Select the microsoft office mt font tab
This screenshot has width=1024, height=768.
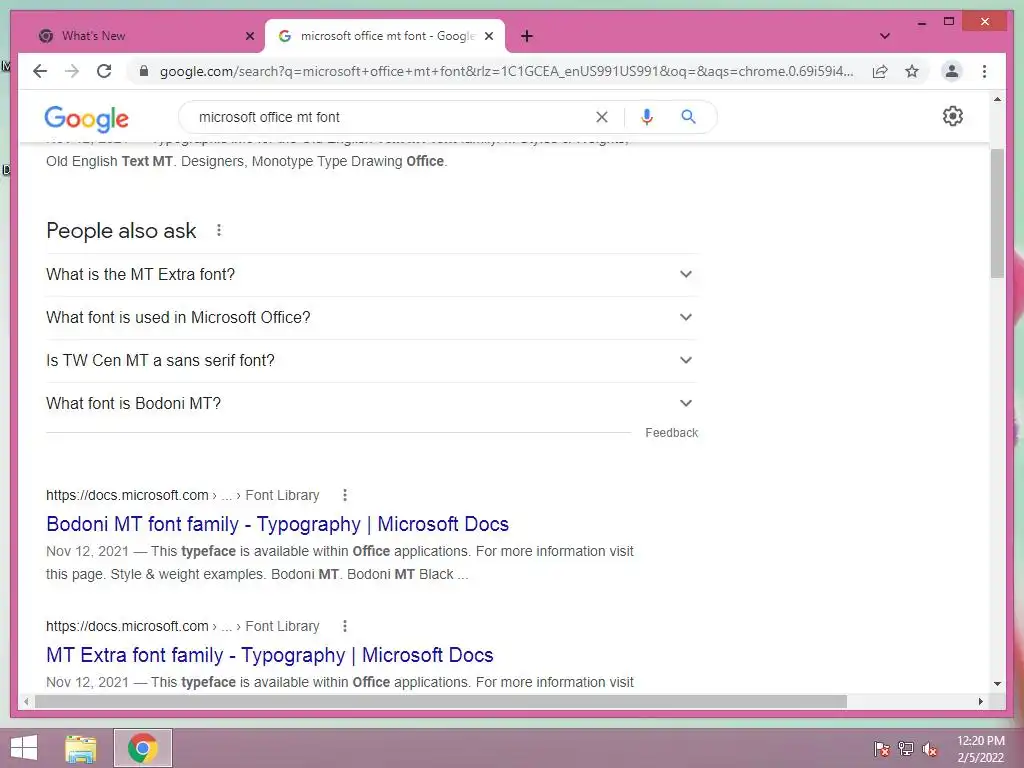point(385,36)
